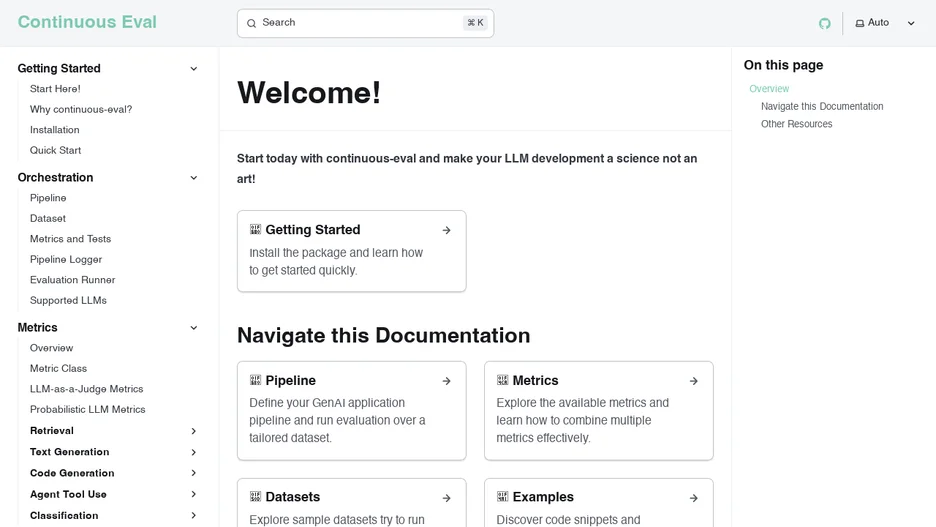Open Supported LLMs page
This screenshot has height=527, width=936.
coord(68,300)
